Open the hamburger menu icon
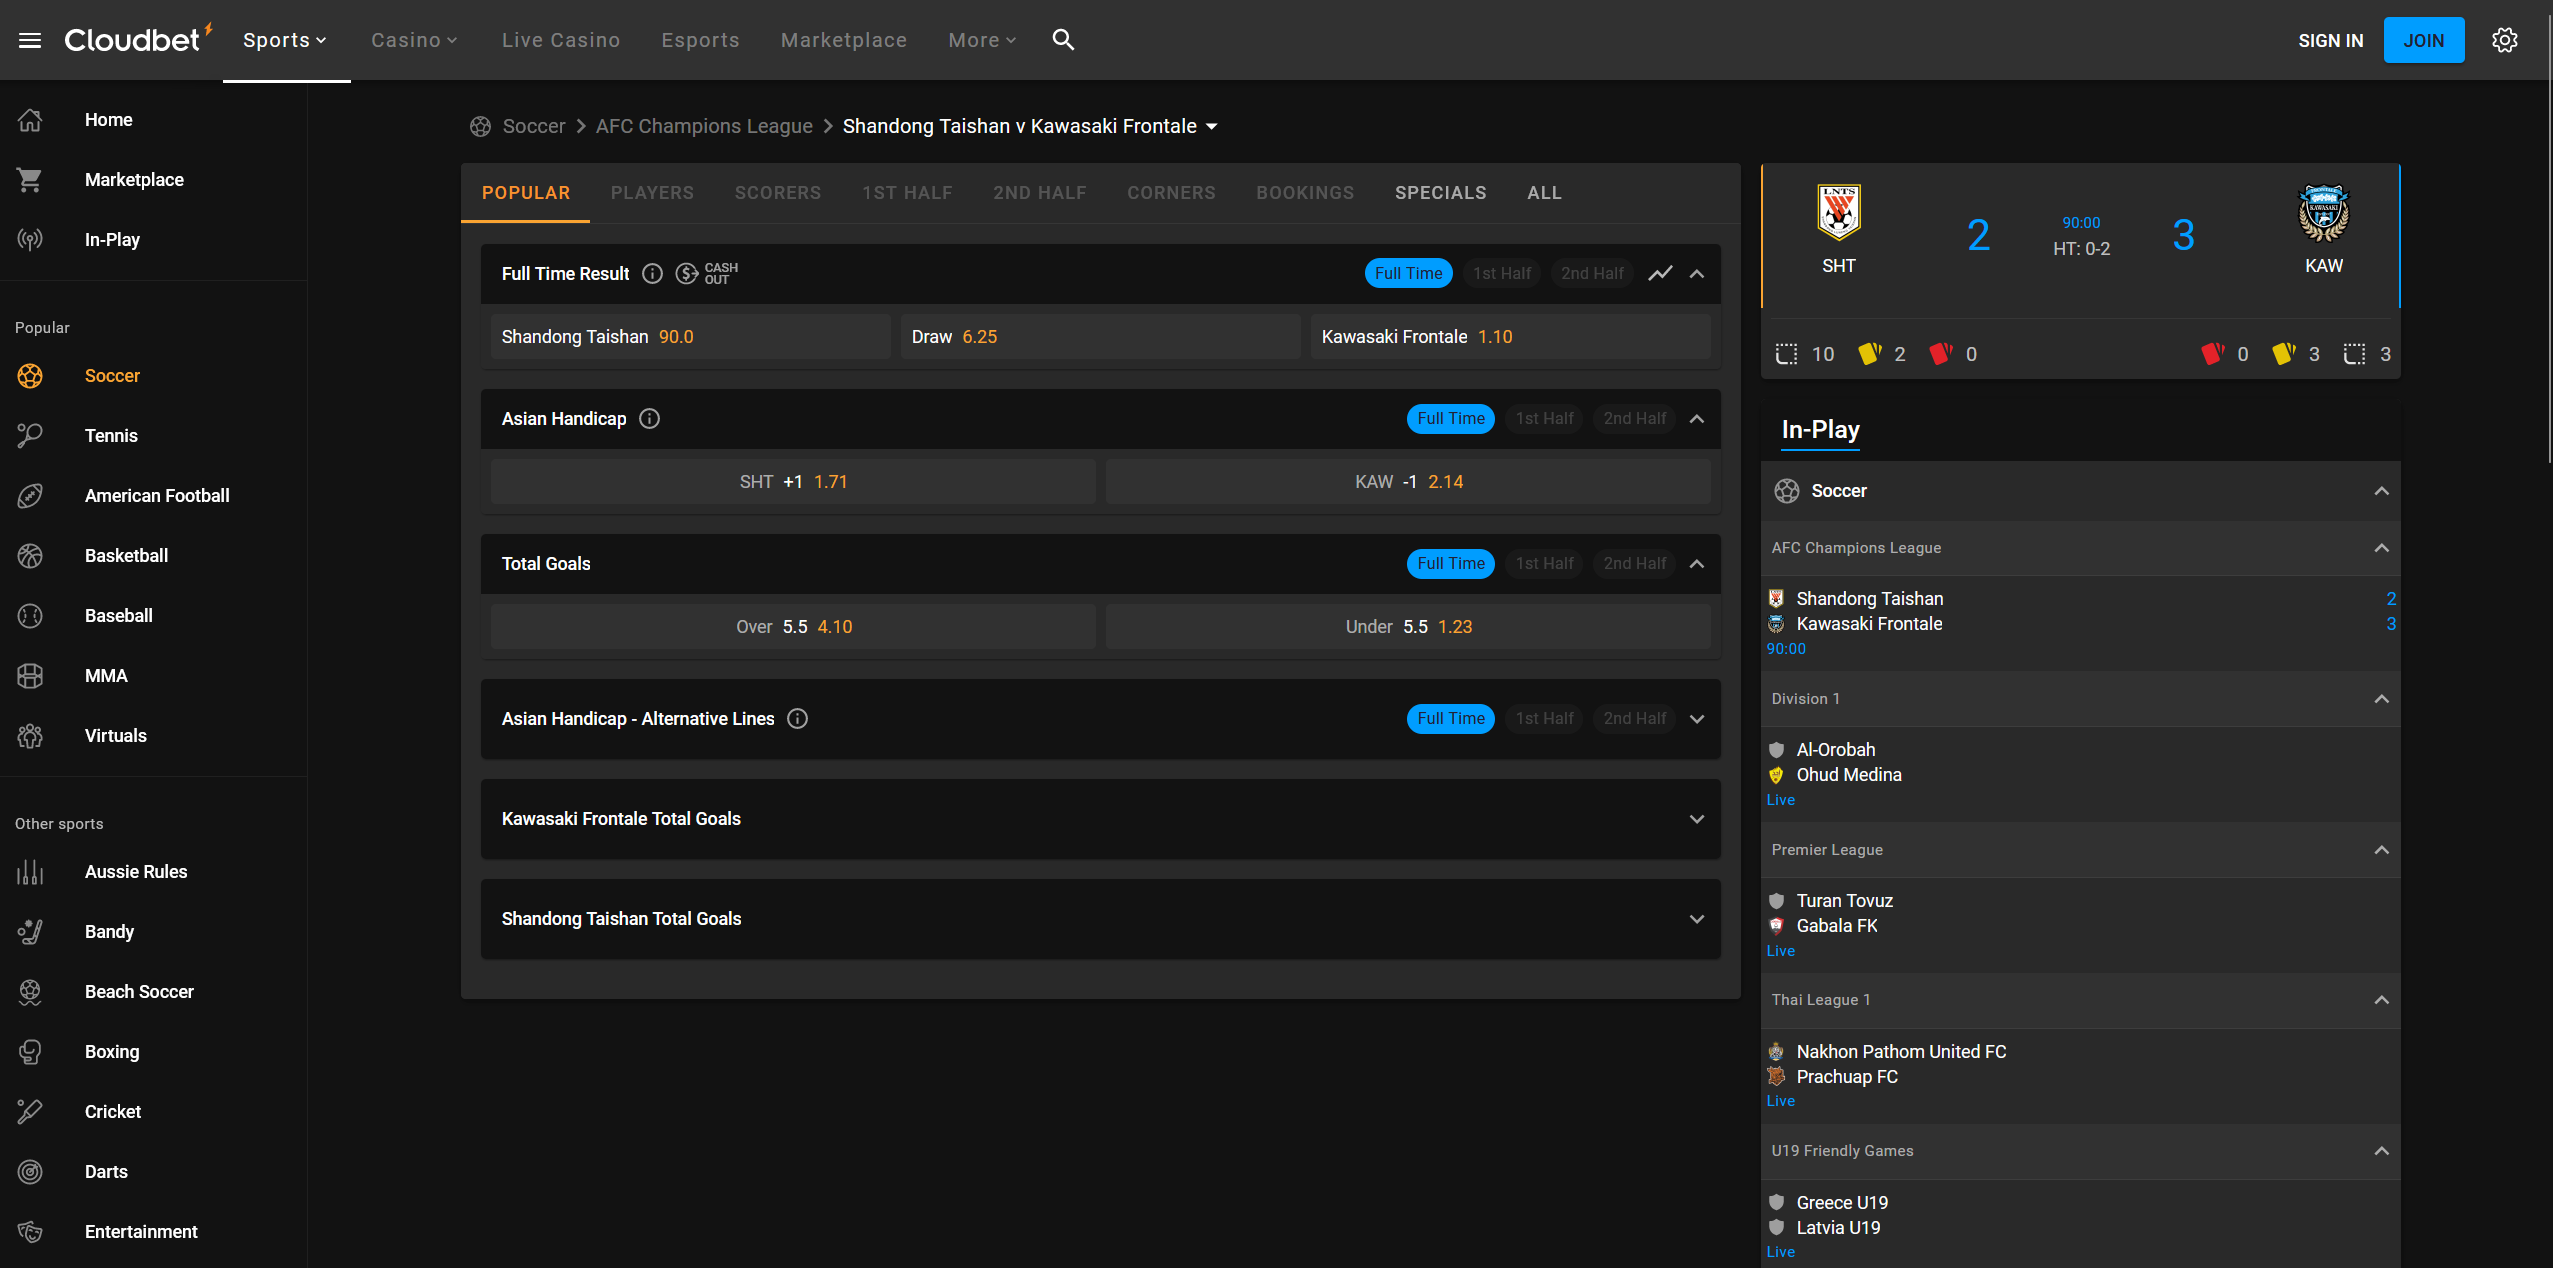The image size is (2553, 1268). click(30, 40)
